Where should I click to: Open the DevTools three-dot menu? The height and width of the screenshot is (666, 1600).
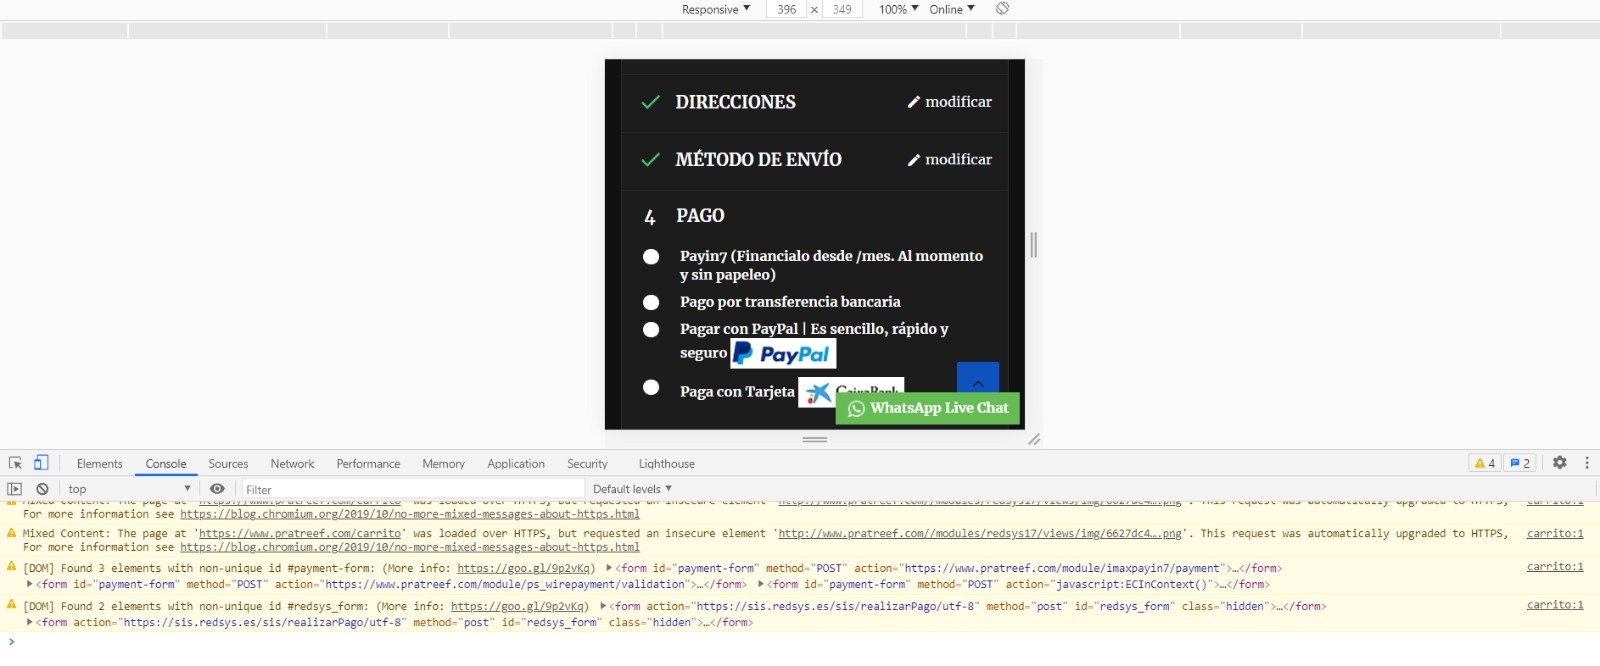[1587, 463]
